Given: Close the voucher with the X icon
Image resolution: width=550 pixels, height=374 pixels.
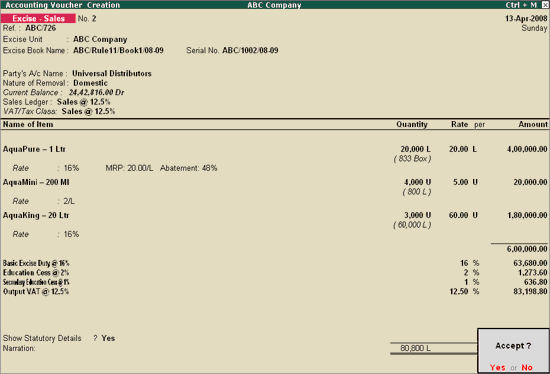Looking at the screenshot, I should [x=545, y=5].
